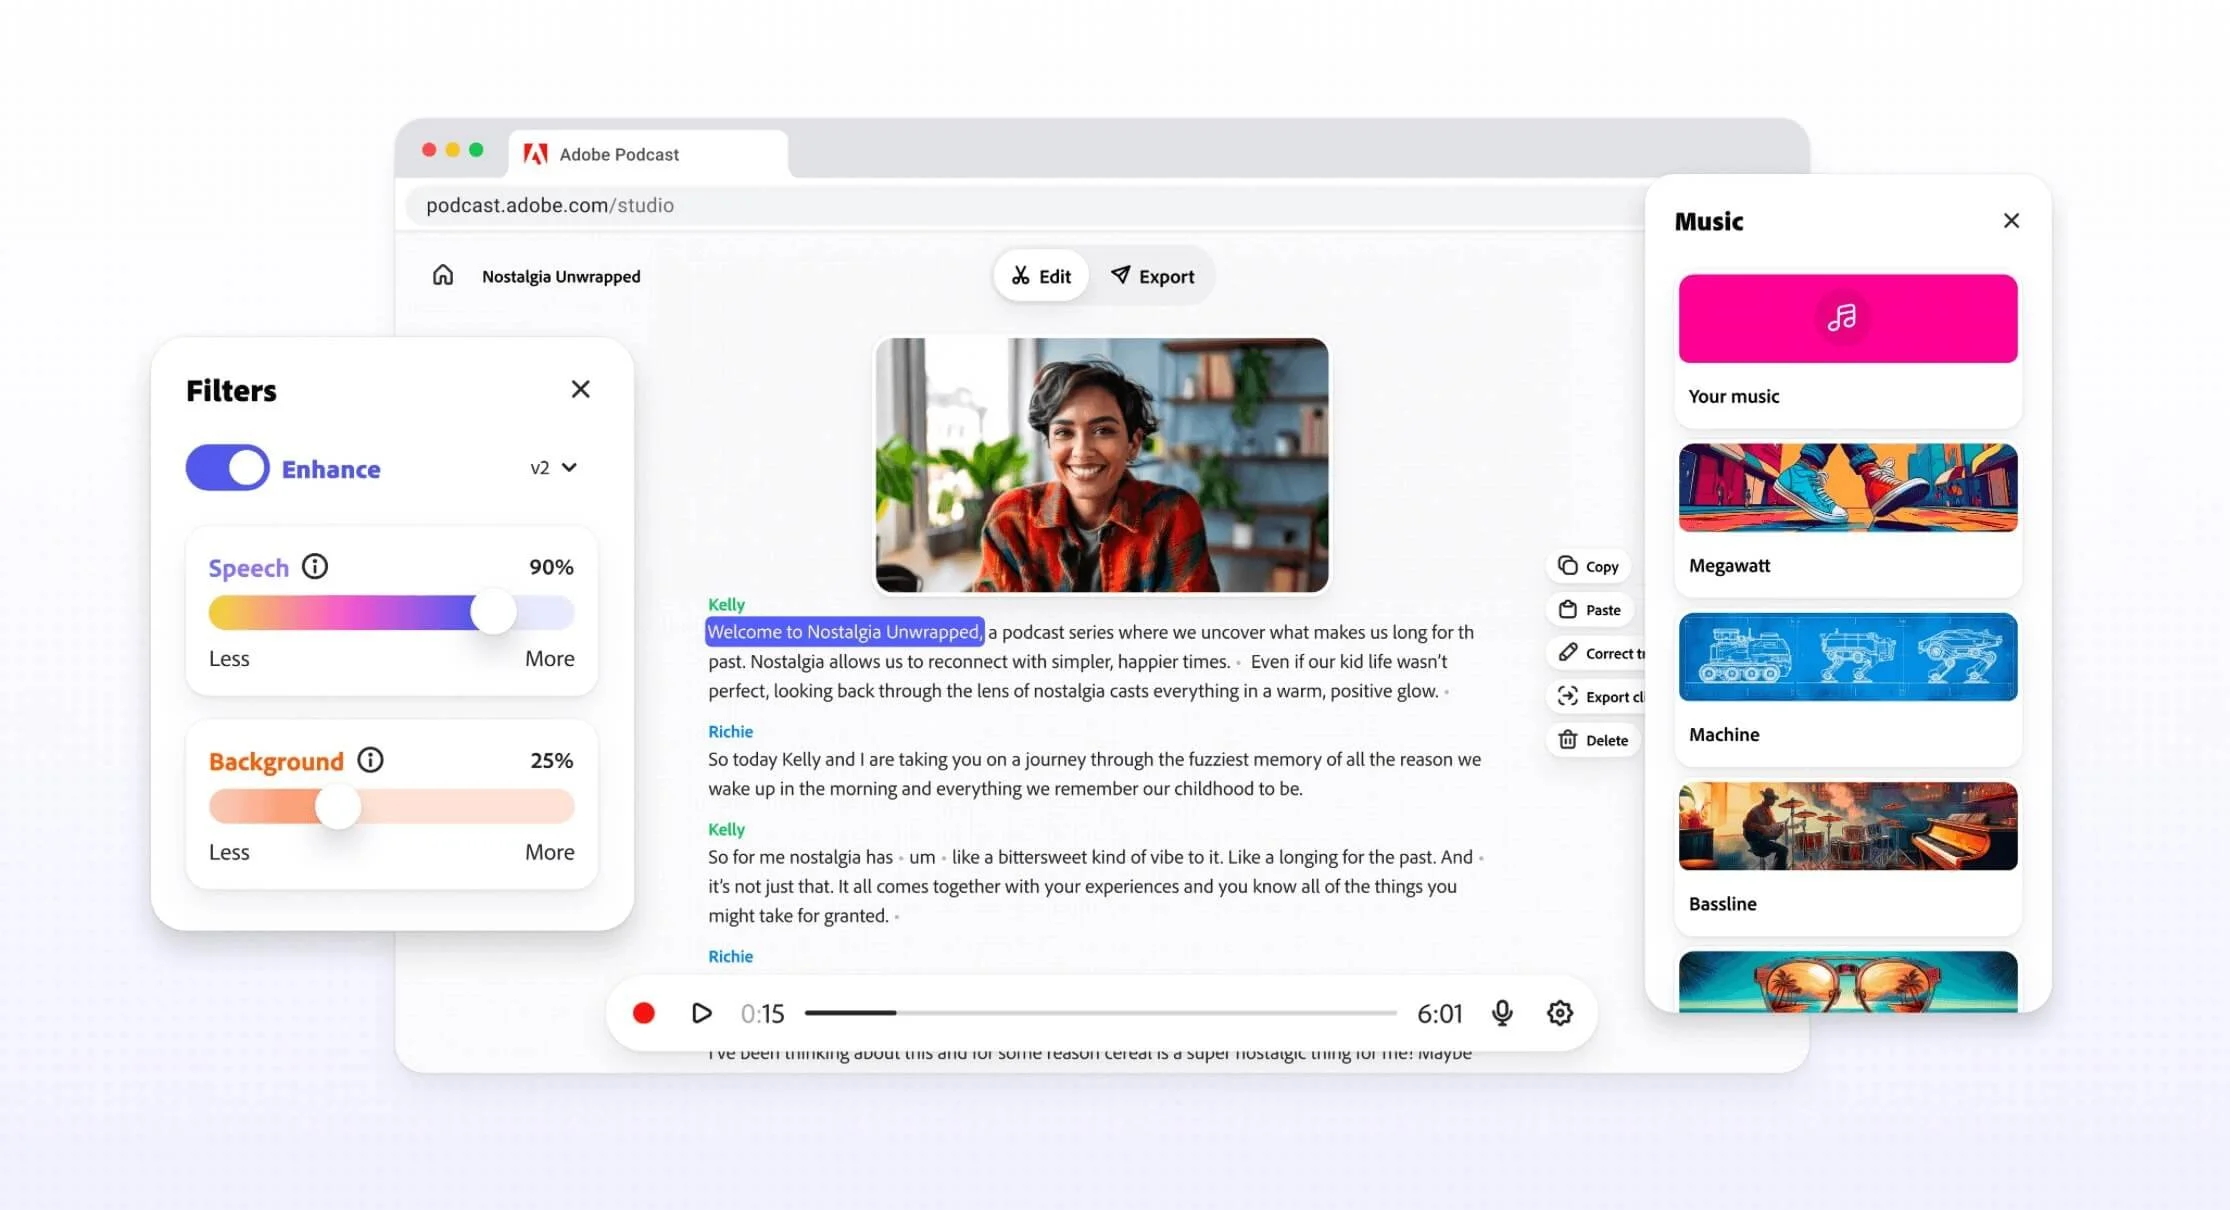
Task: Click the Background info icon
Action: click(x=371, y=760)
